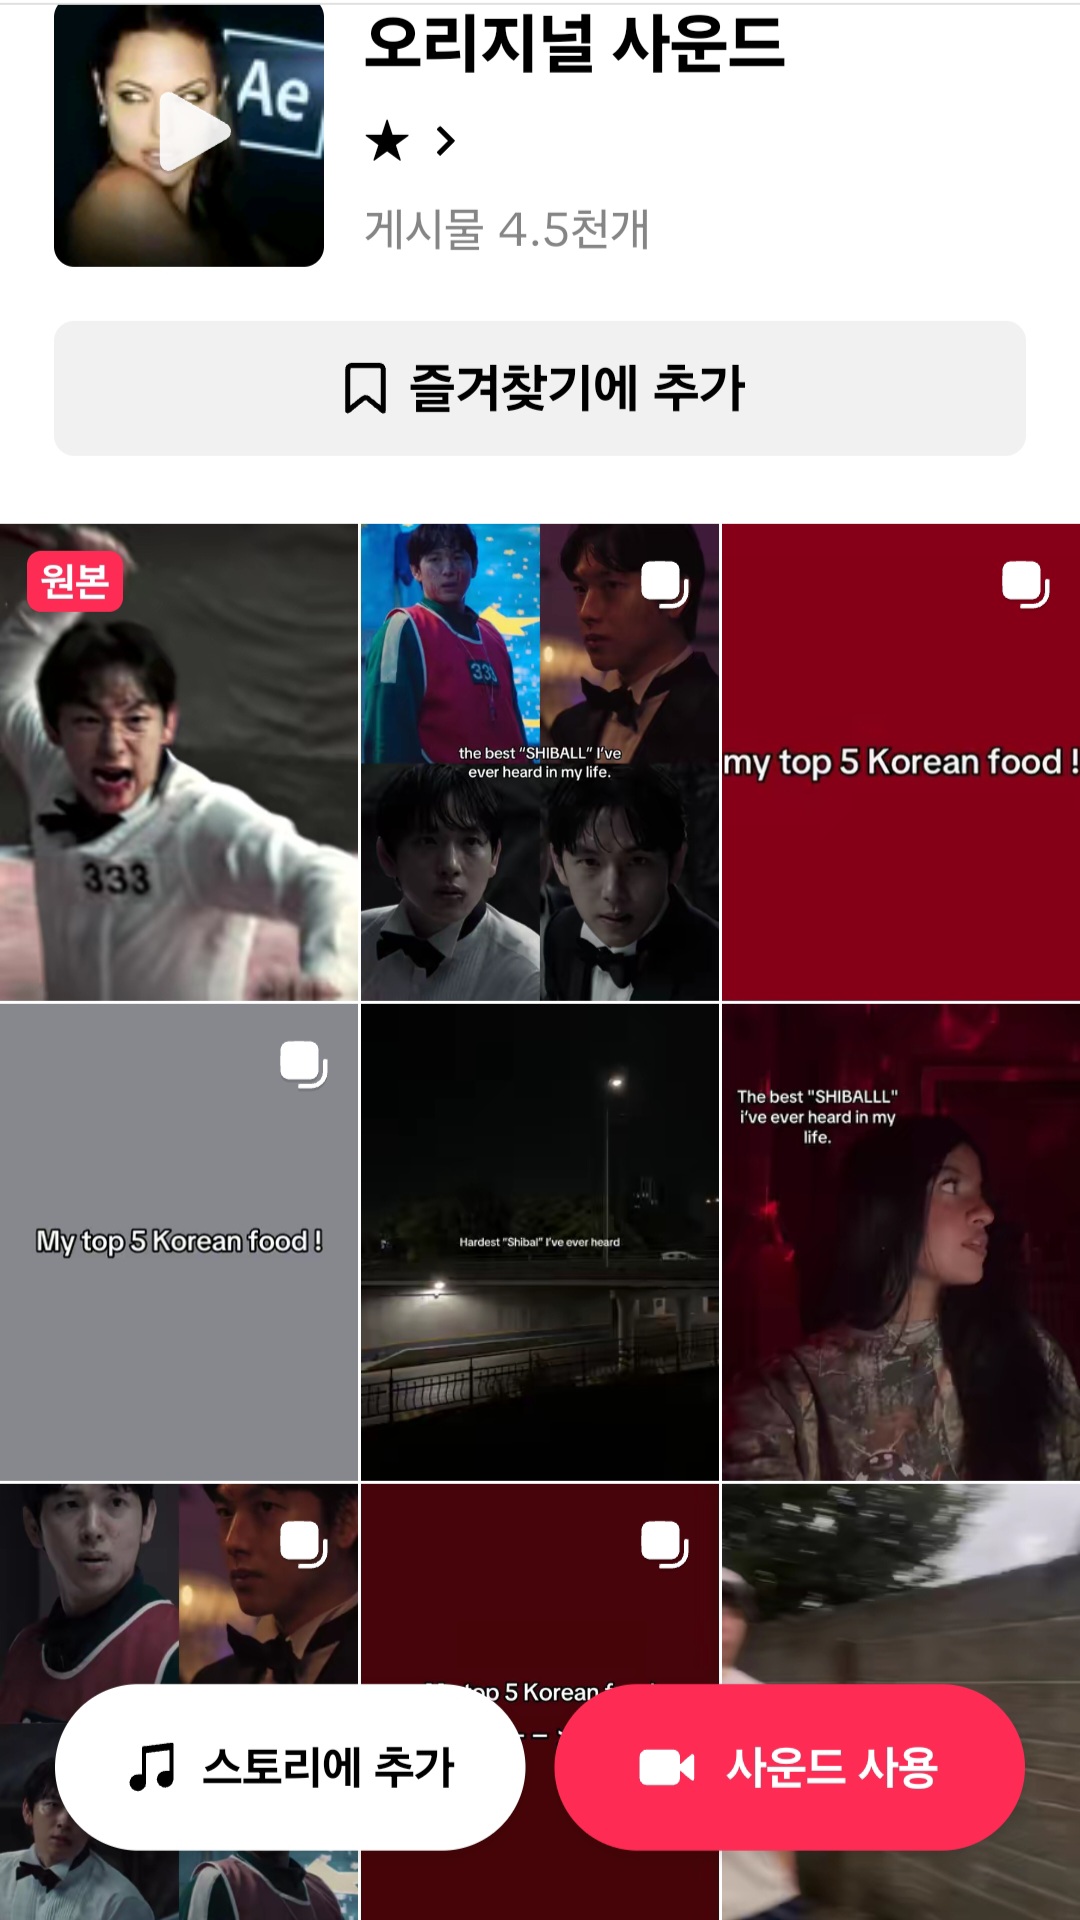The width and height of the screenshot is (1080, 1920).
Task: Tap the red 원본 badge
Action: click(75, 581)
